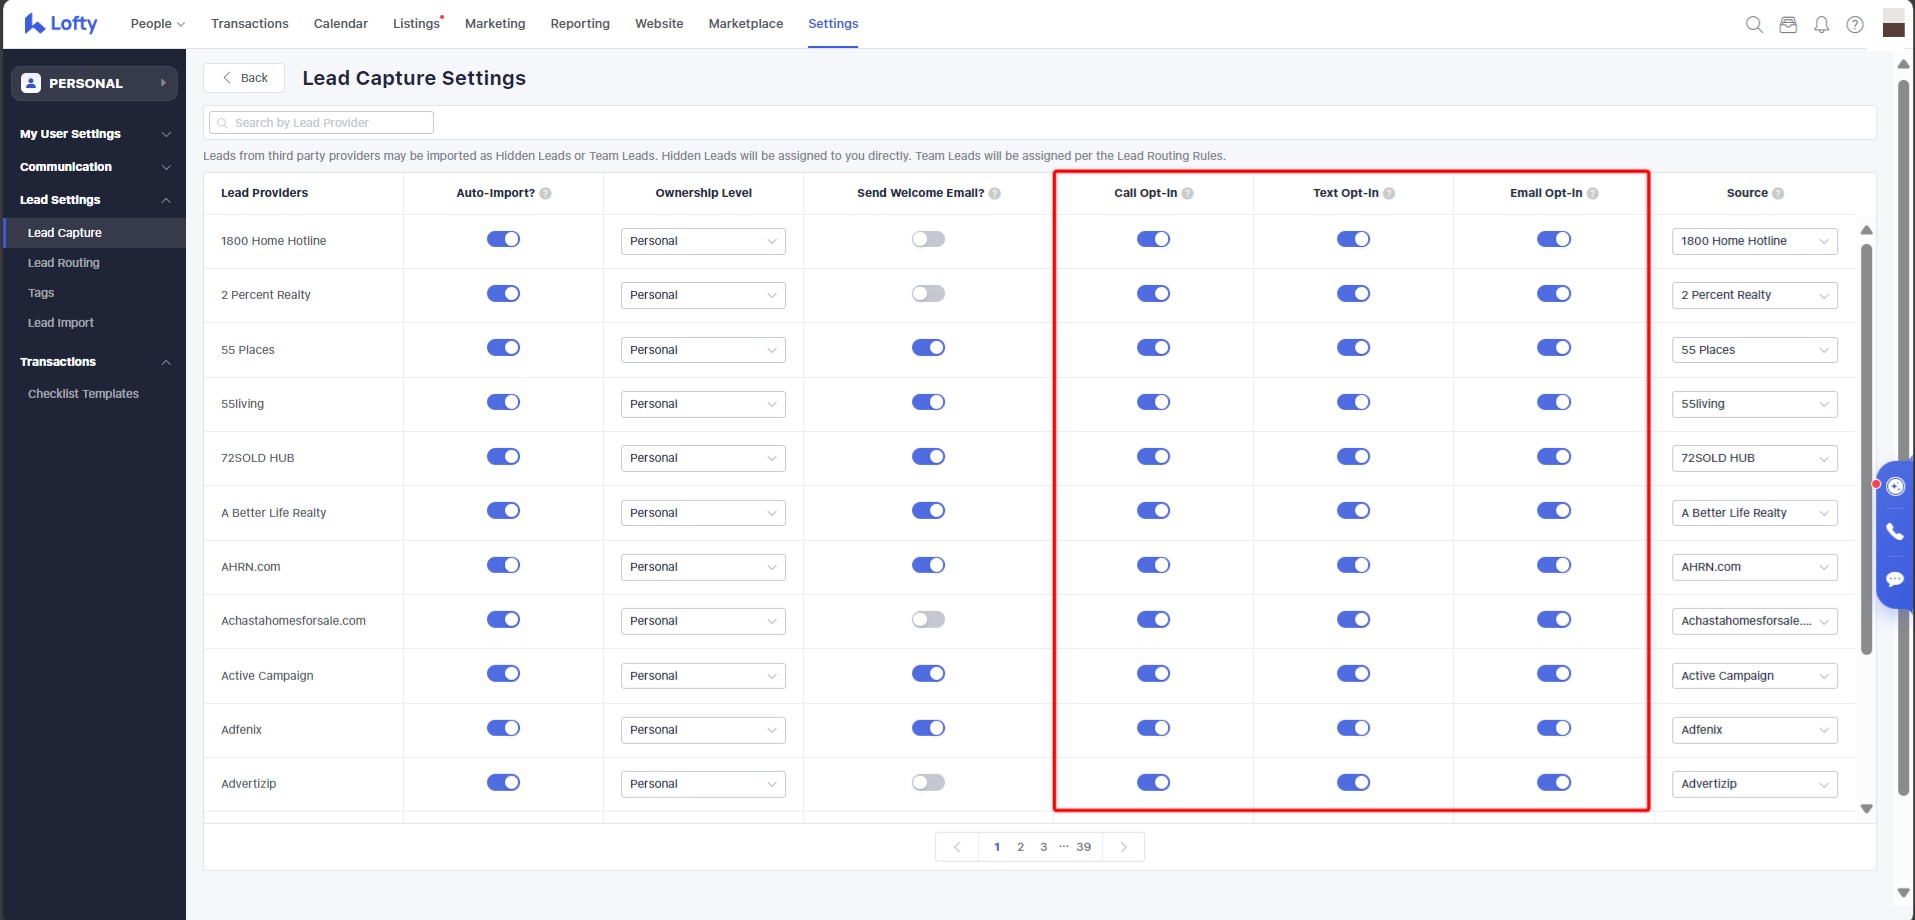Show help for Auto-Import column
This screenshot has width=1915, height=920.
pos(546,193)
